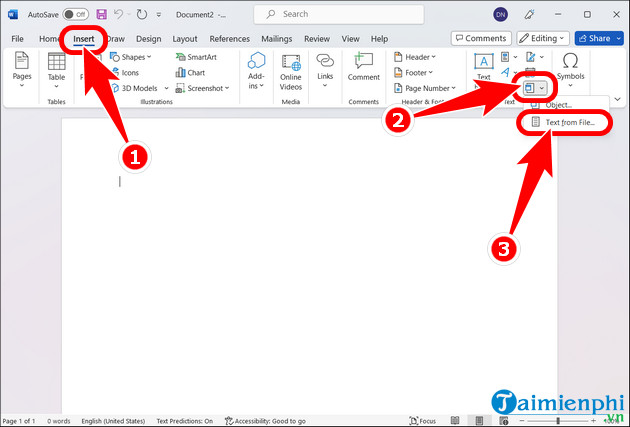Collapse the ribbon with the chevron
Viewport: 630px width, 427px height.
[618, 99]
